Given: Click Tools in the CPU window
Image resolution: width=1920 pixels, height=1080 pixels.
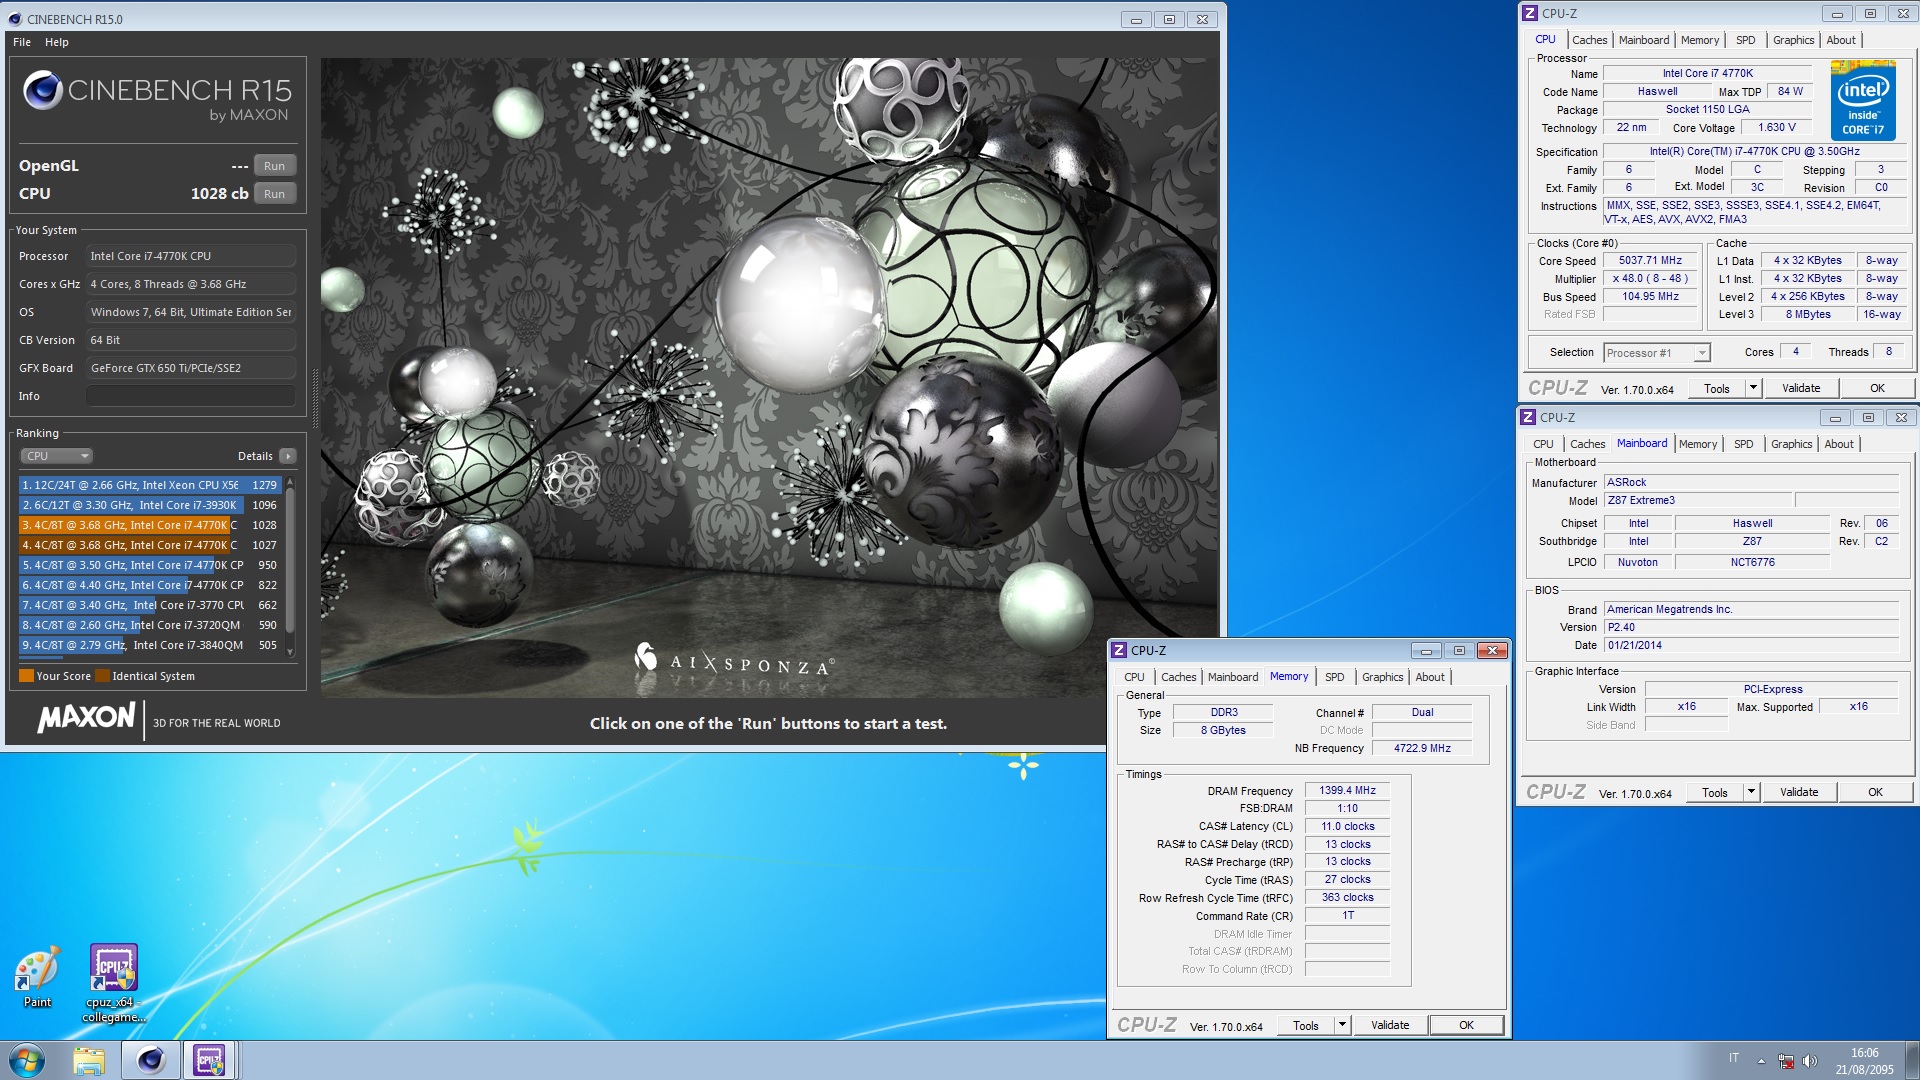Looking at the screenshot, I should (x=1717, y=389).
